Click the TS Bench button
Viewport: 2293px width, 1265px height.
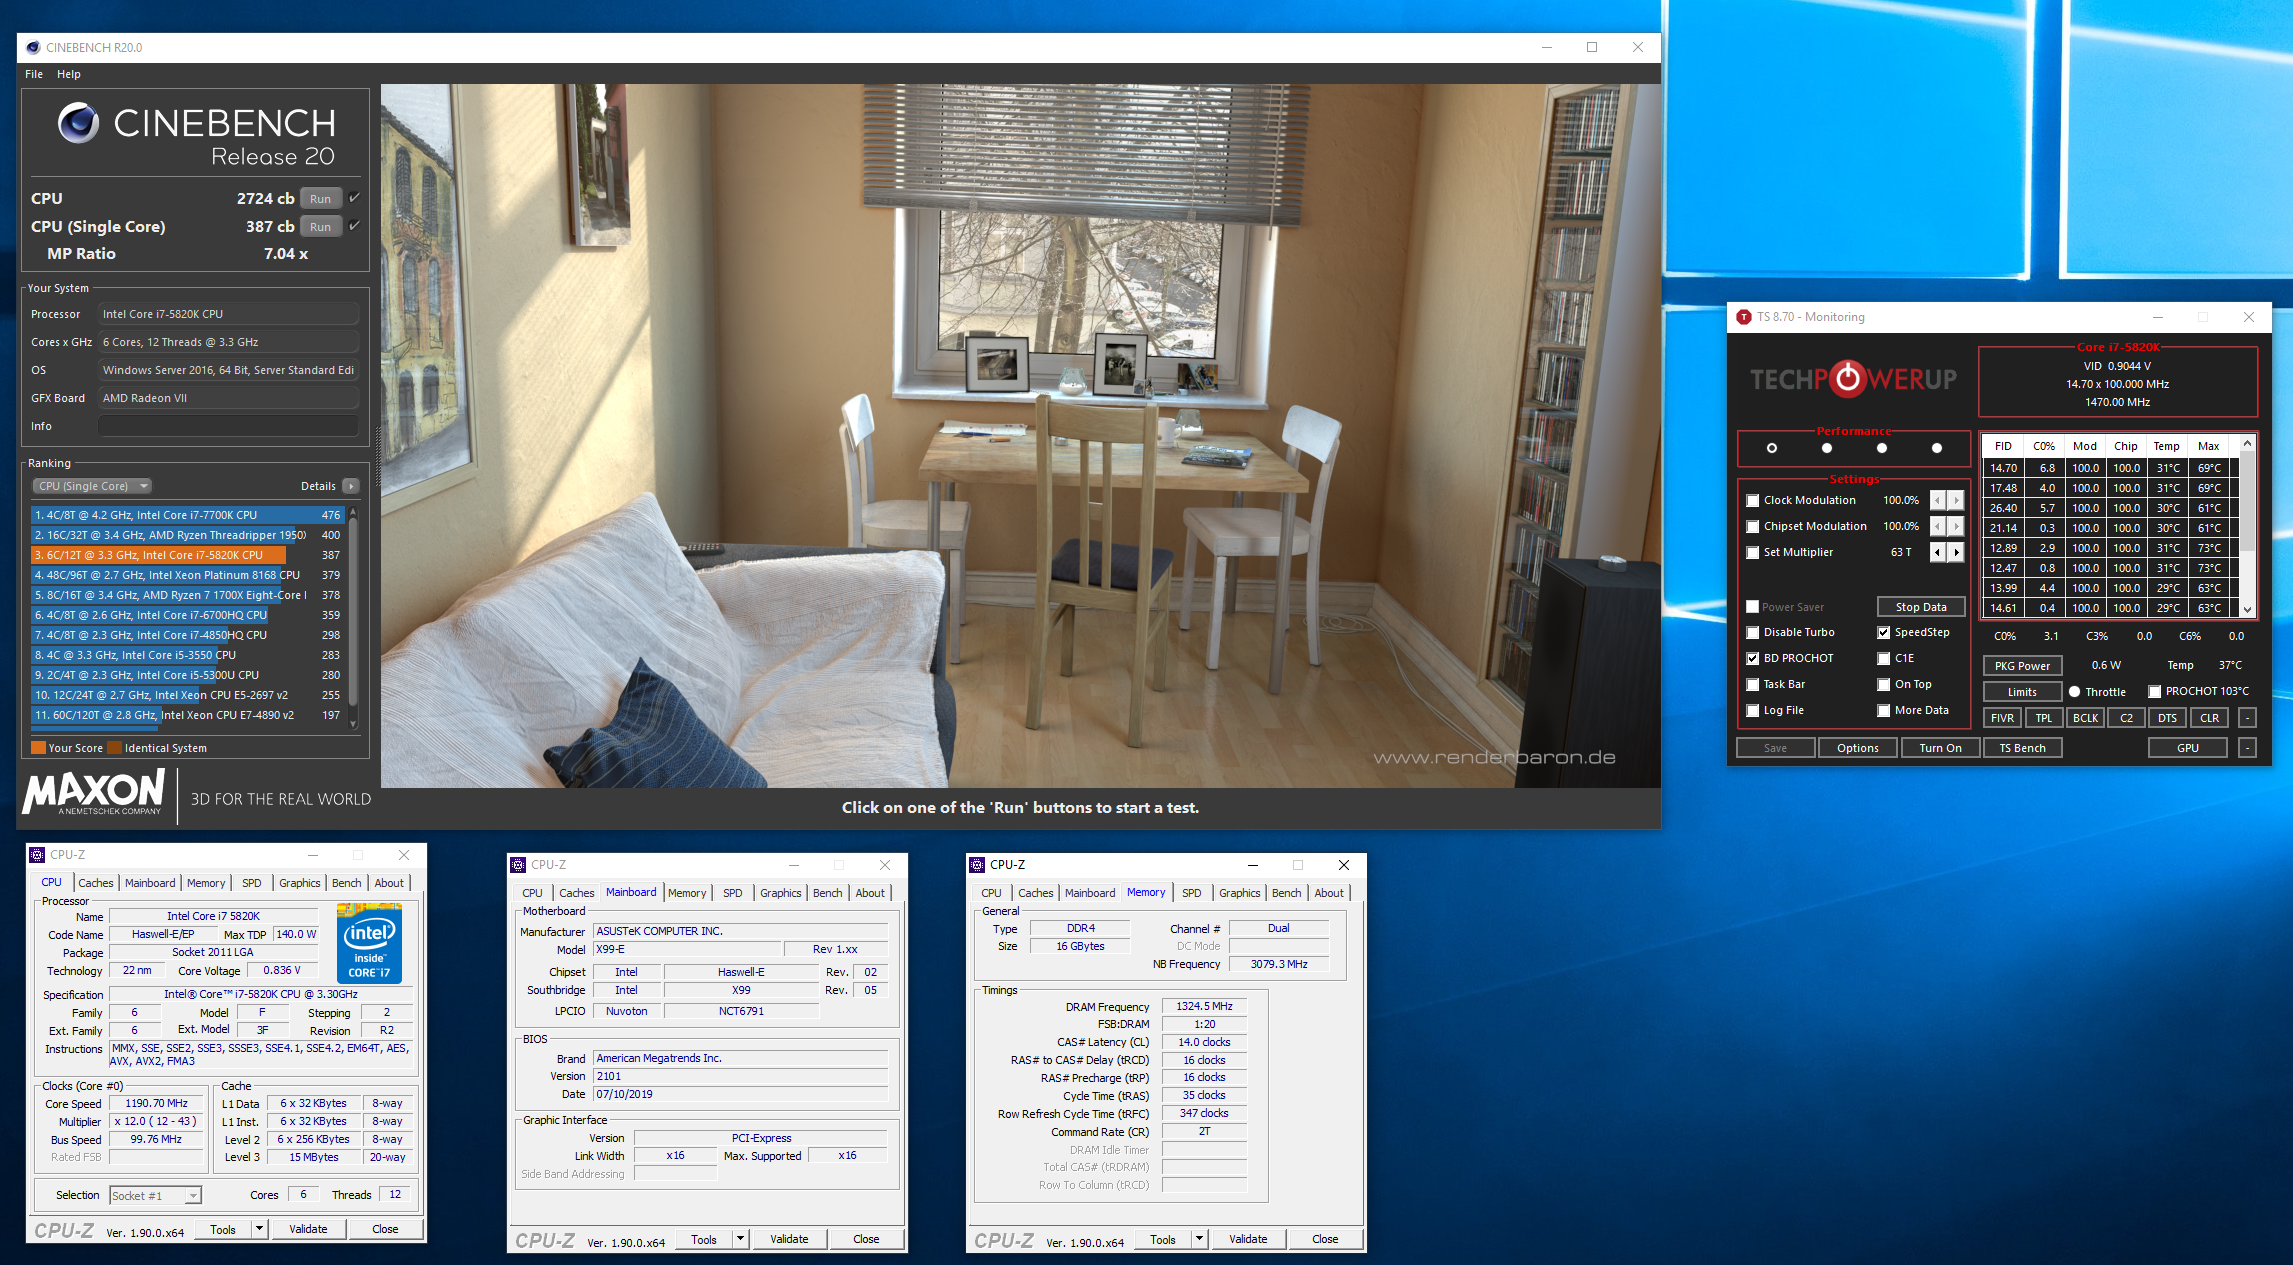2021,748
